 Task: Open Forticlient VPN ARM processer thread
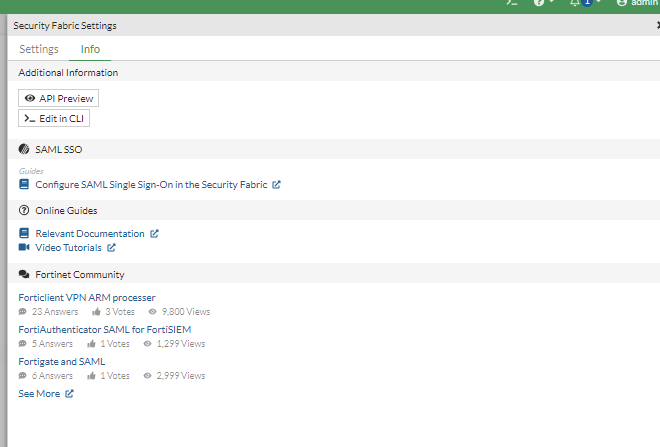(87, 298)
